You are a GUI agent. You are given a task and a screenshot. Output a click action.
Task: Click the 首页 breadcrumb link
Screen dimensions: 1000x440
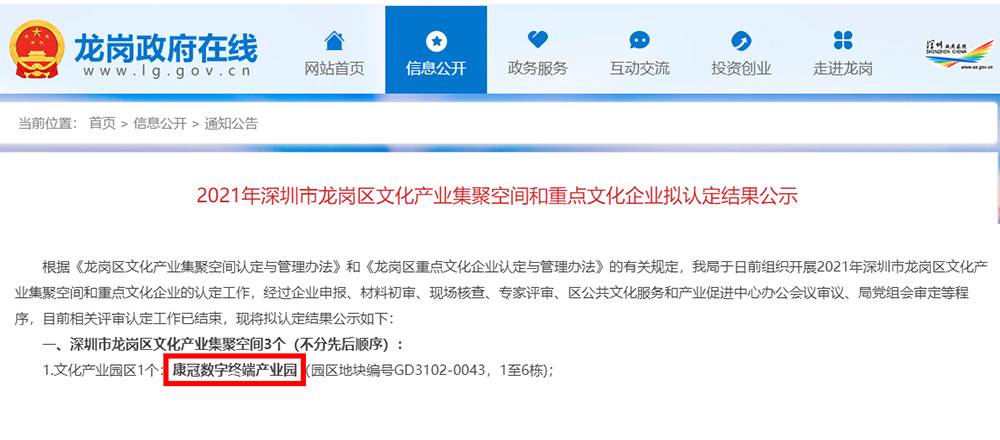click(x=102, y=124)
